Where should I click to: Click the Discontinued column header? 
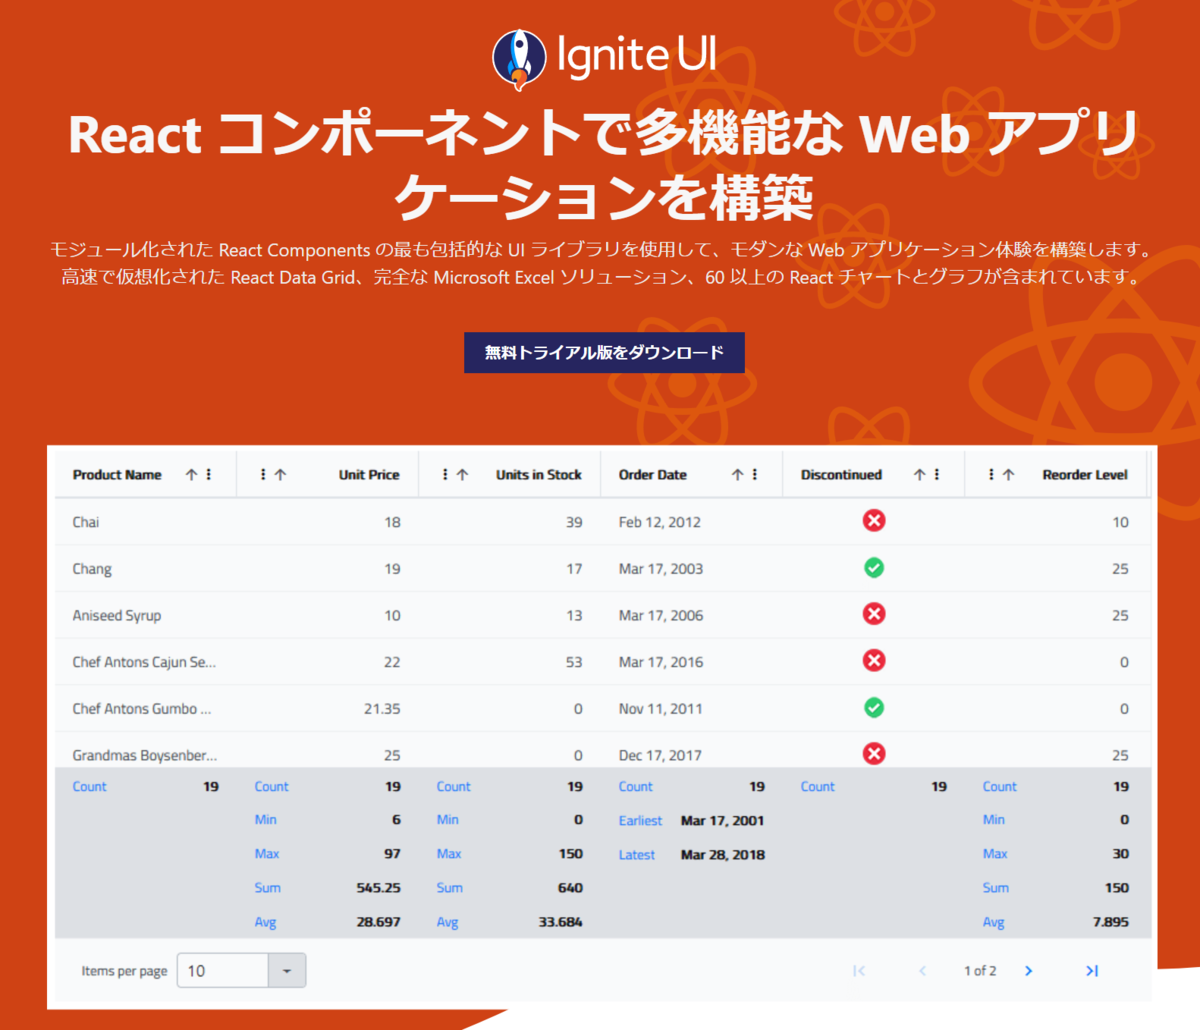coord(841,475)
